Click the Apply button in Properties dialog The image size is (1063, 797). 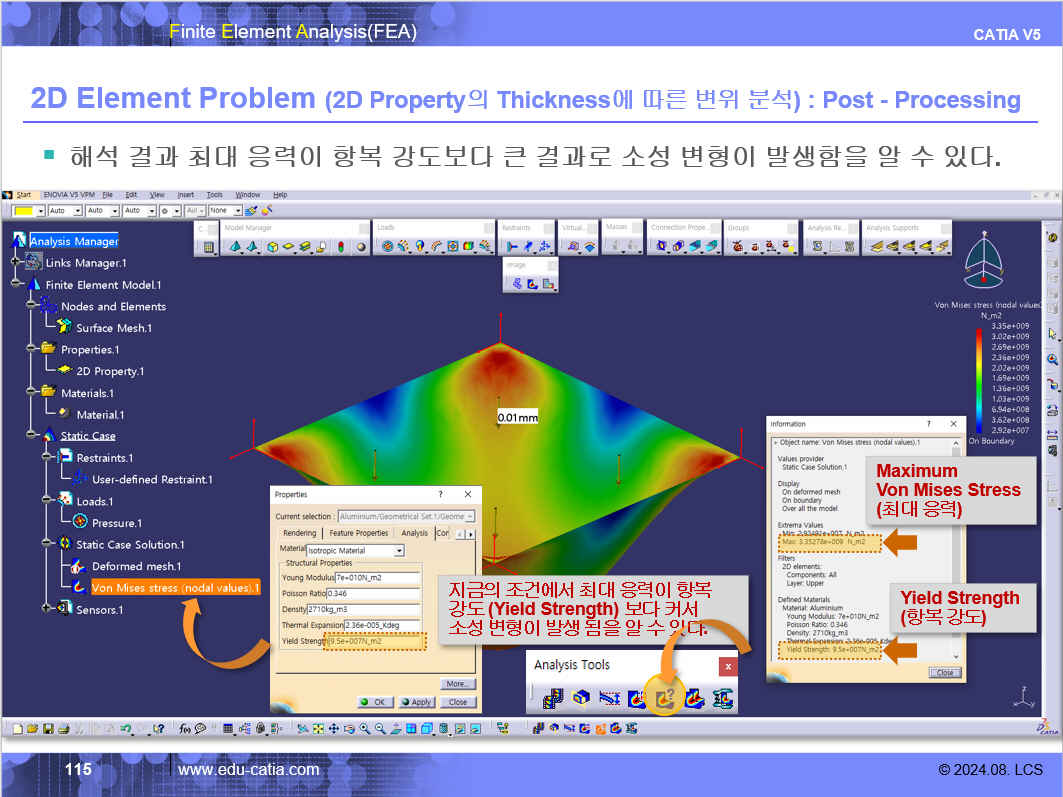[417, 702]
